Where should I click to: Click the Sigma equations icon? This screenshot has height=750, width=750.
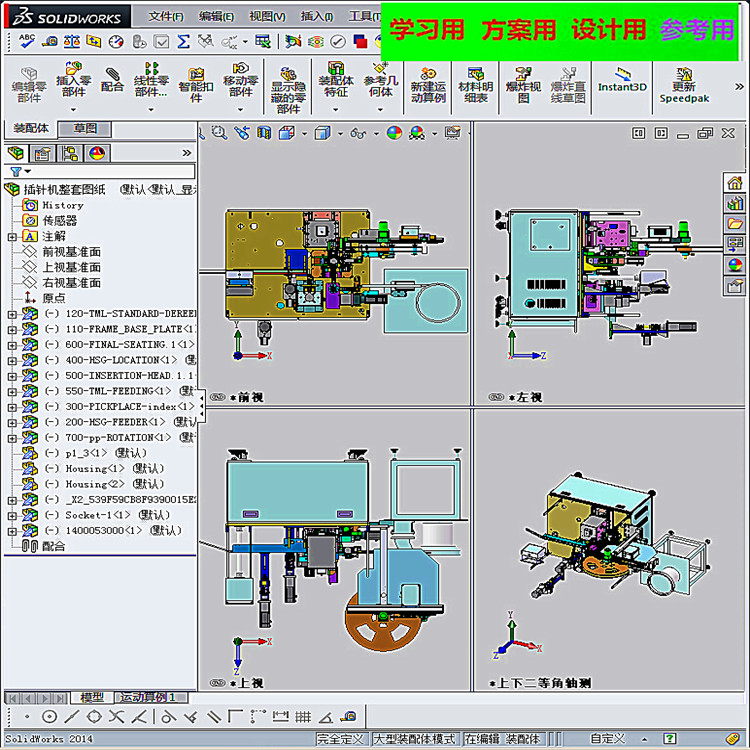tap(183, 42)
